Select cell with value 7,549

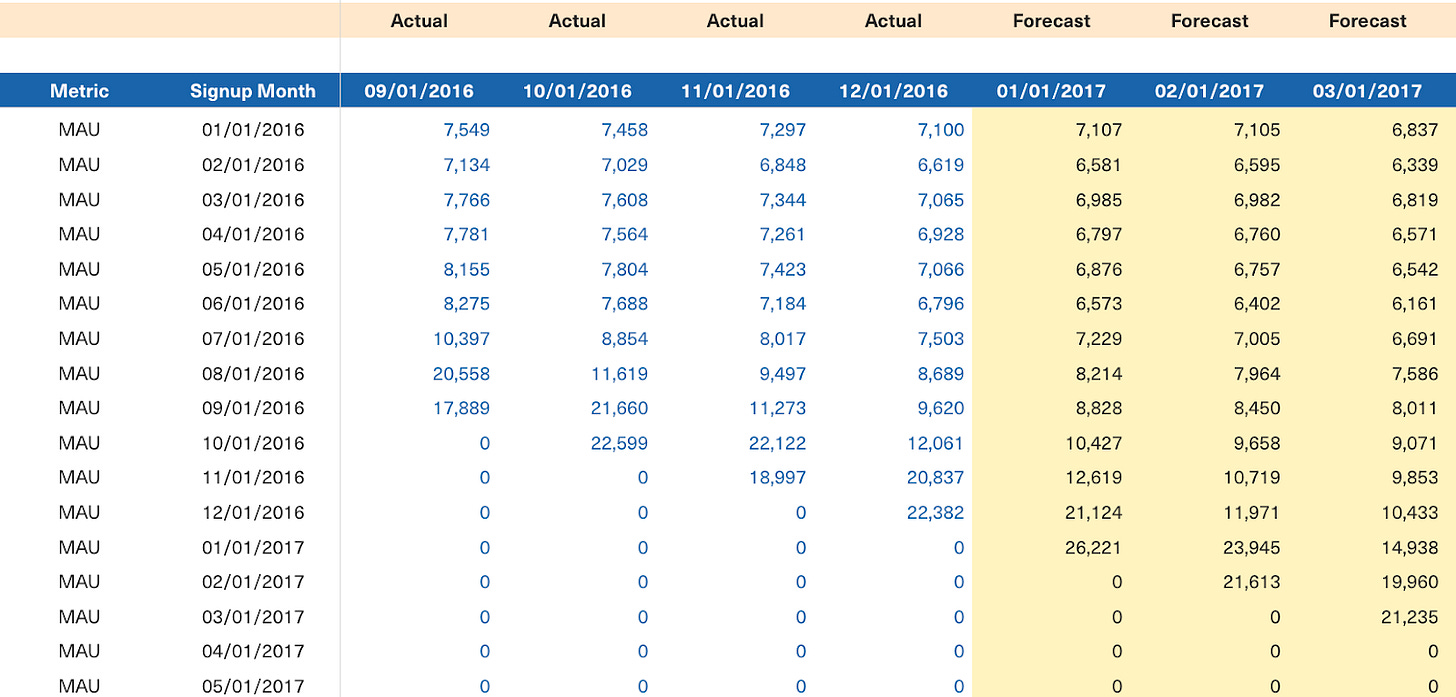466,130
